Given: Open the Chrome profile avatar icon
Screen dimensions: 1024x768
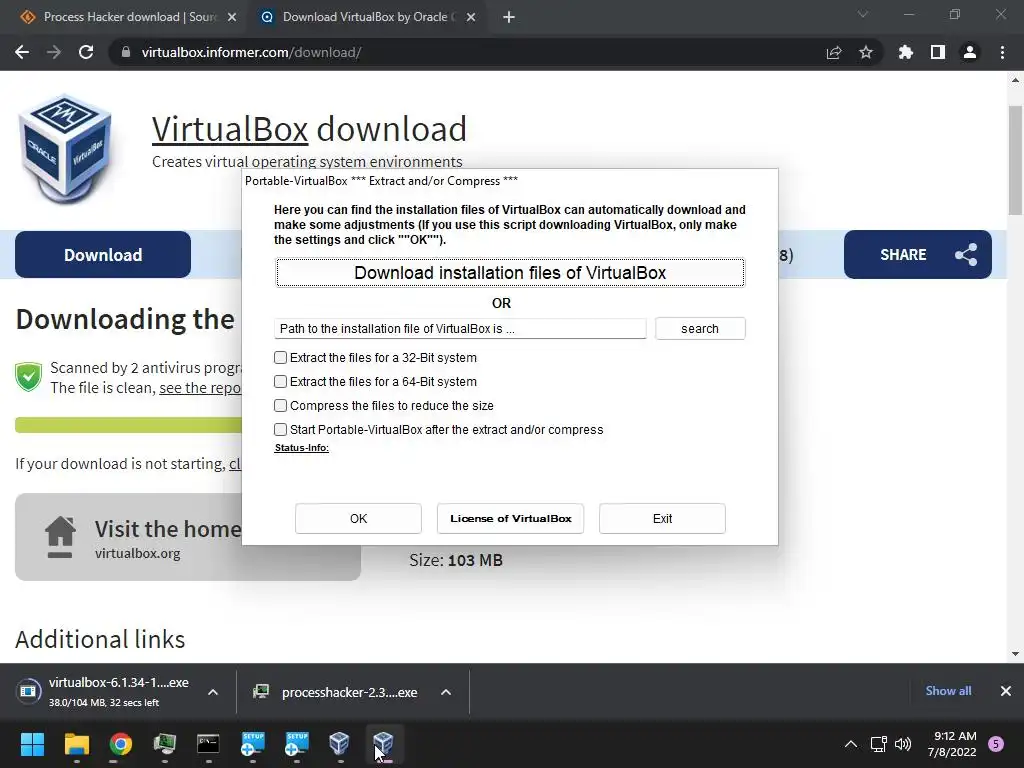Looking at the screenshot, I should point(970,52).
